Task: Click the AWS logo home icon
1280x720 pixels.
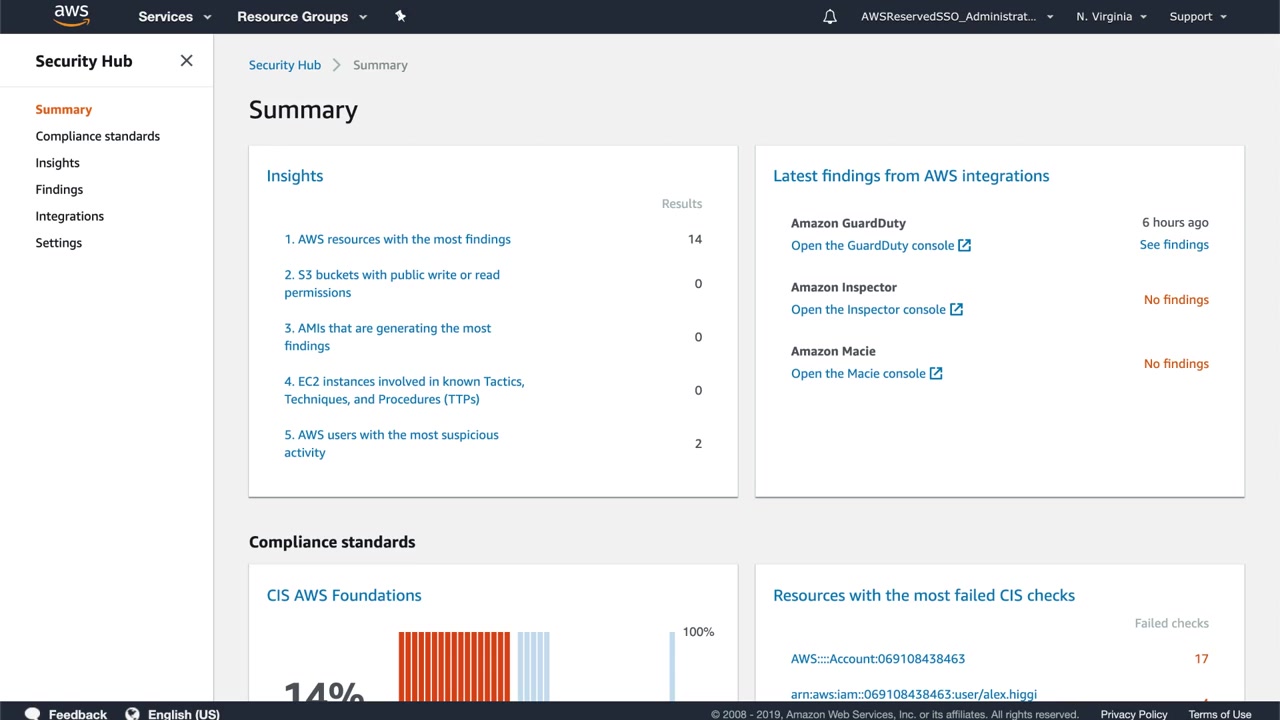Action: tap(71, 16)
